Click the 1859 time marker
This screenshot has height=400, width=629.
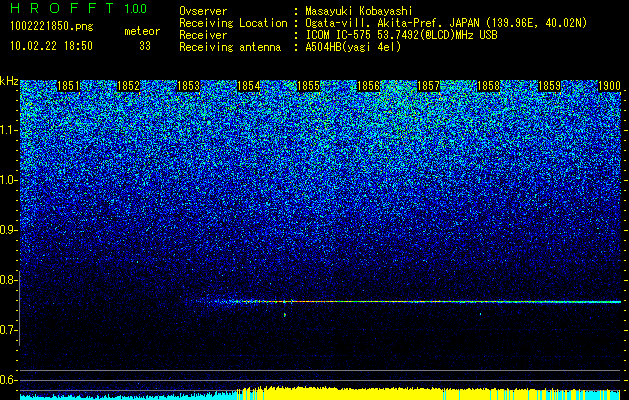point(549,86)
